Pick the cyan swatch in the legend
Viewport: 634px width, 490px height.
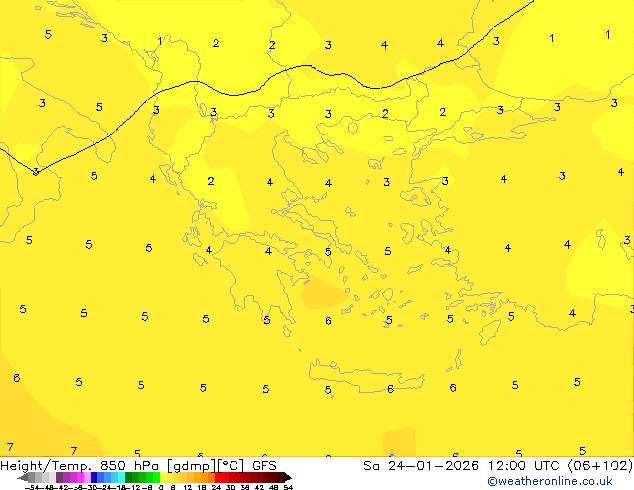click(121, 477)
